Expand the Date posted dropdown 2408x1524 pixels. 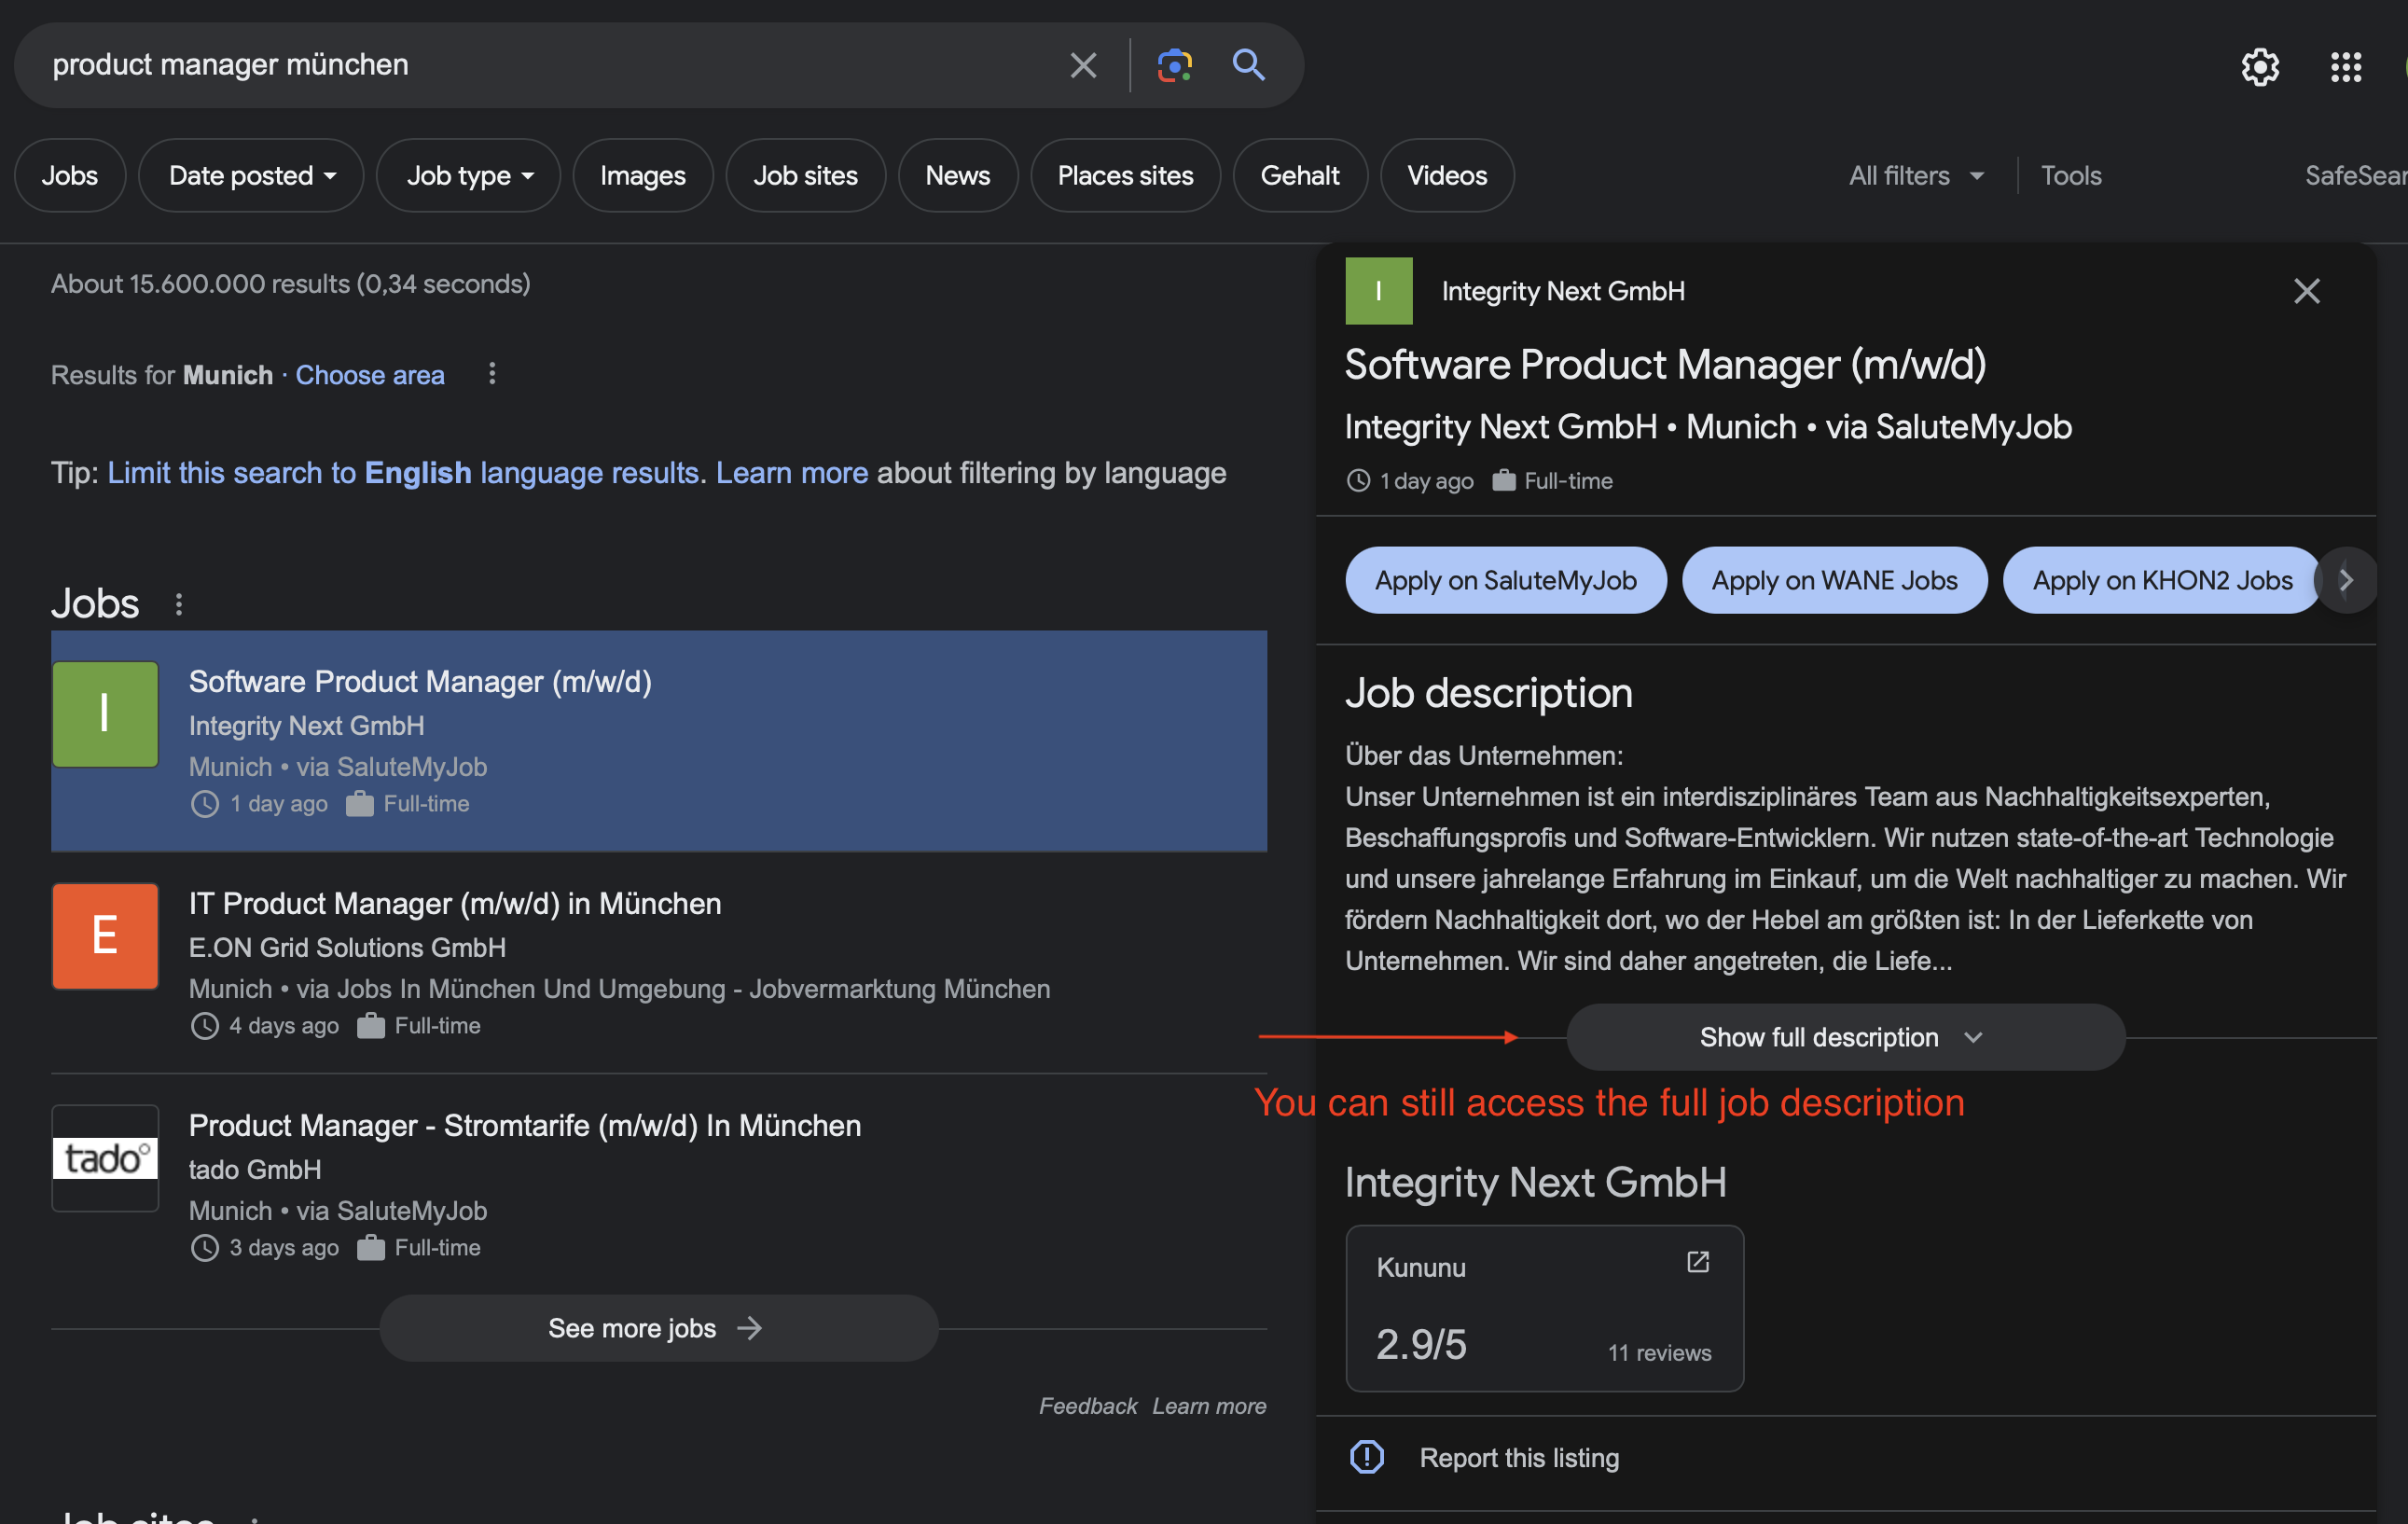(x=251, y=175)
